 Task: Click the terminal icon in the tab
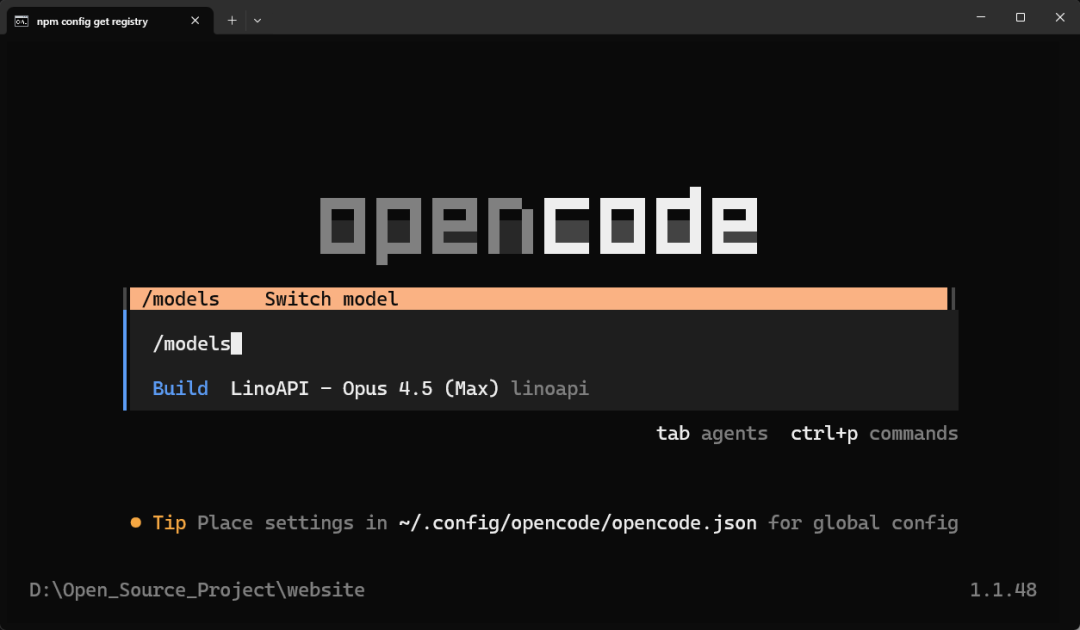(x=21, y=21)
